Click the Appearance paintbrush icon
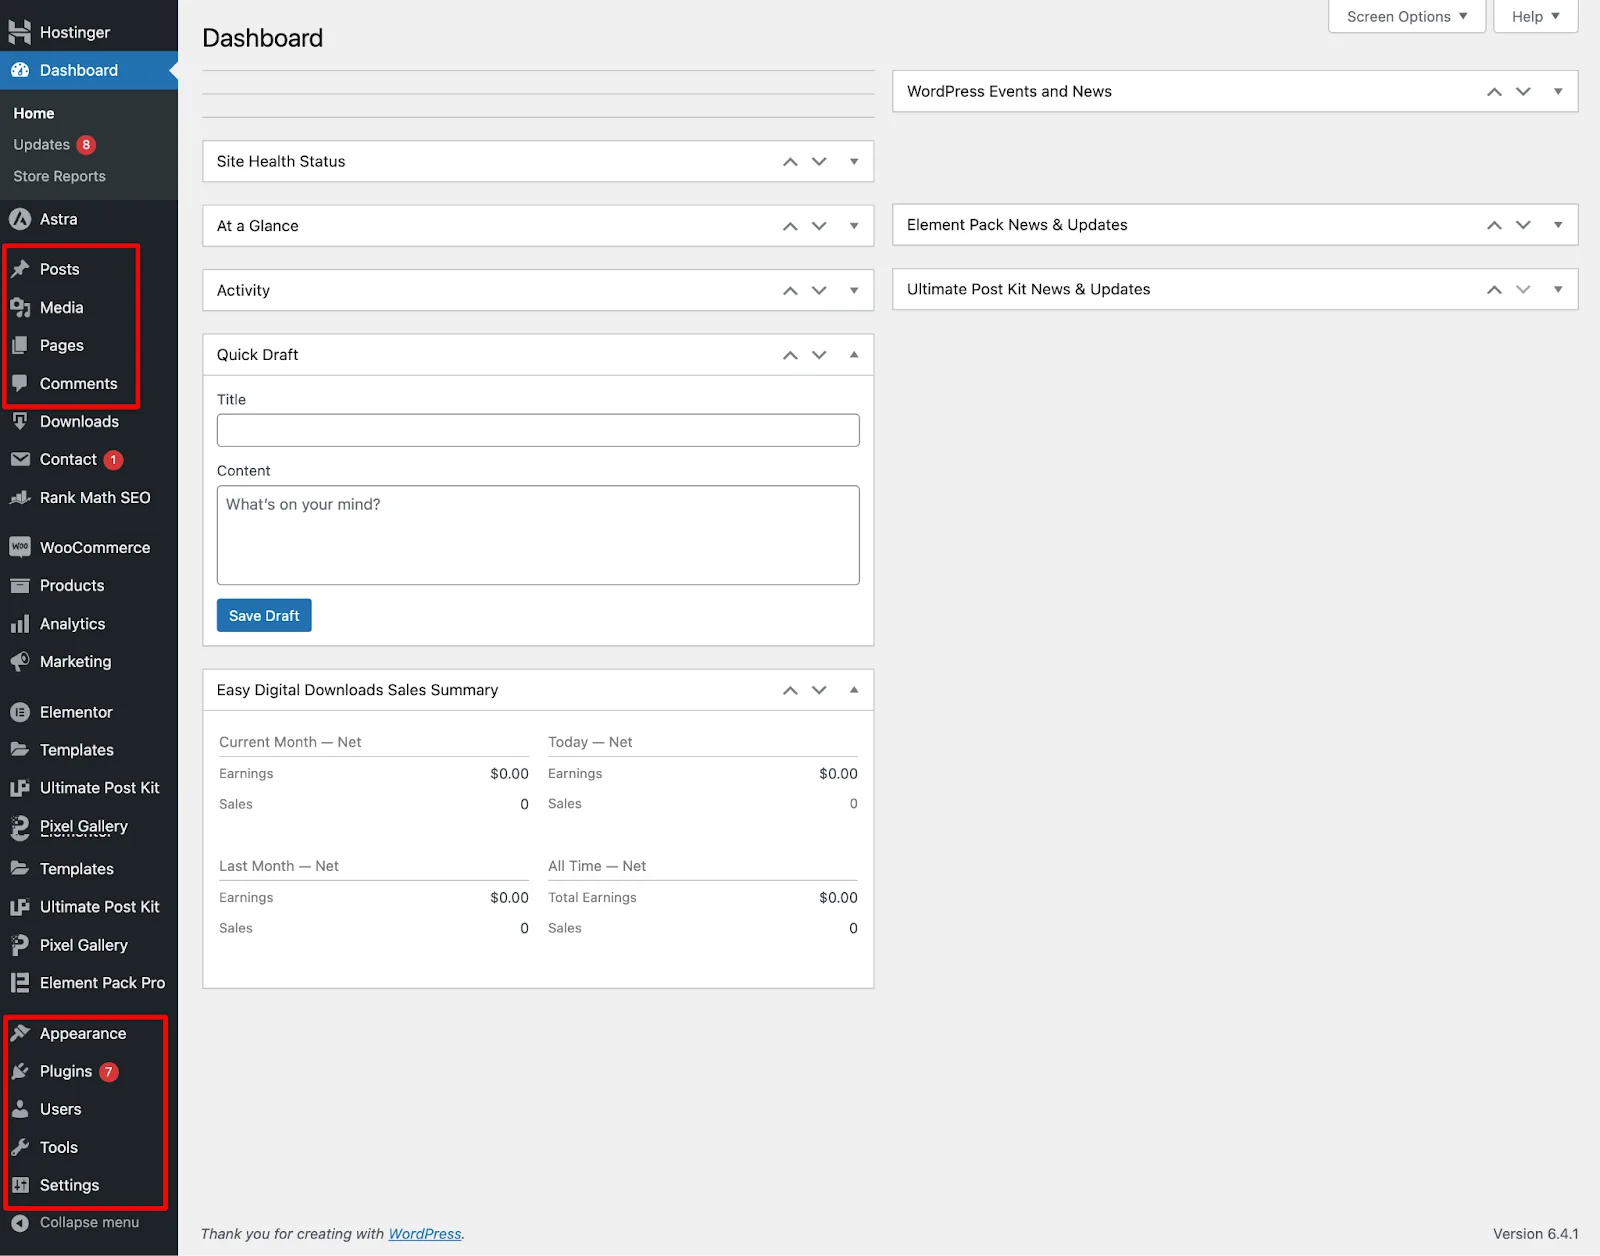This screenshot has height=1256, width=1600. pyautogui.click(x=20, y=1033)
